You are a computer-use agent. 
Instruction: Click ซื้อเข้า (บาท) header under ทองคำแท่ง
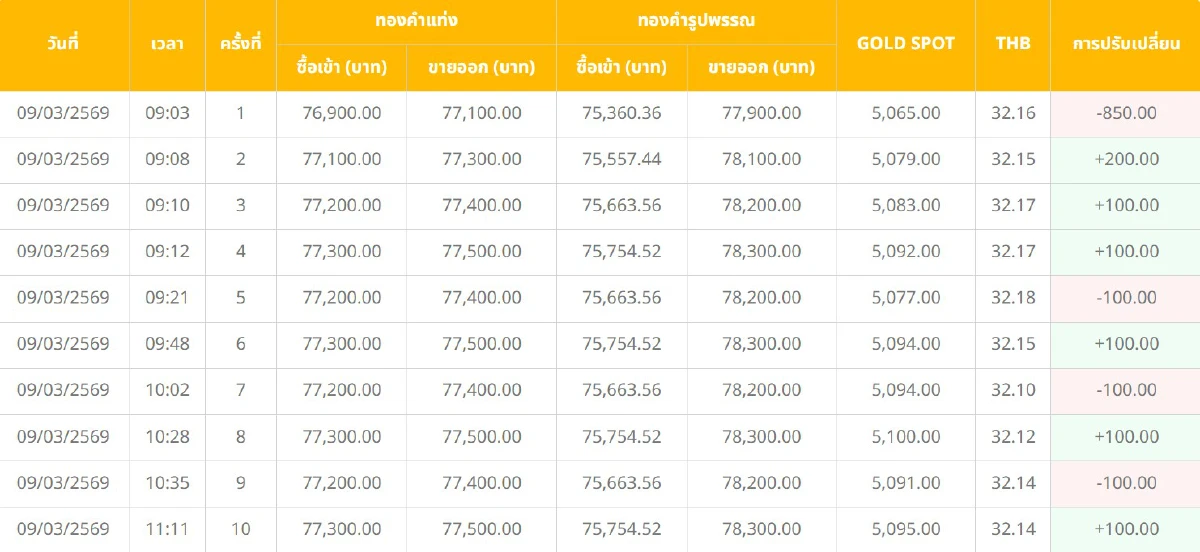click(341, 68)
